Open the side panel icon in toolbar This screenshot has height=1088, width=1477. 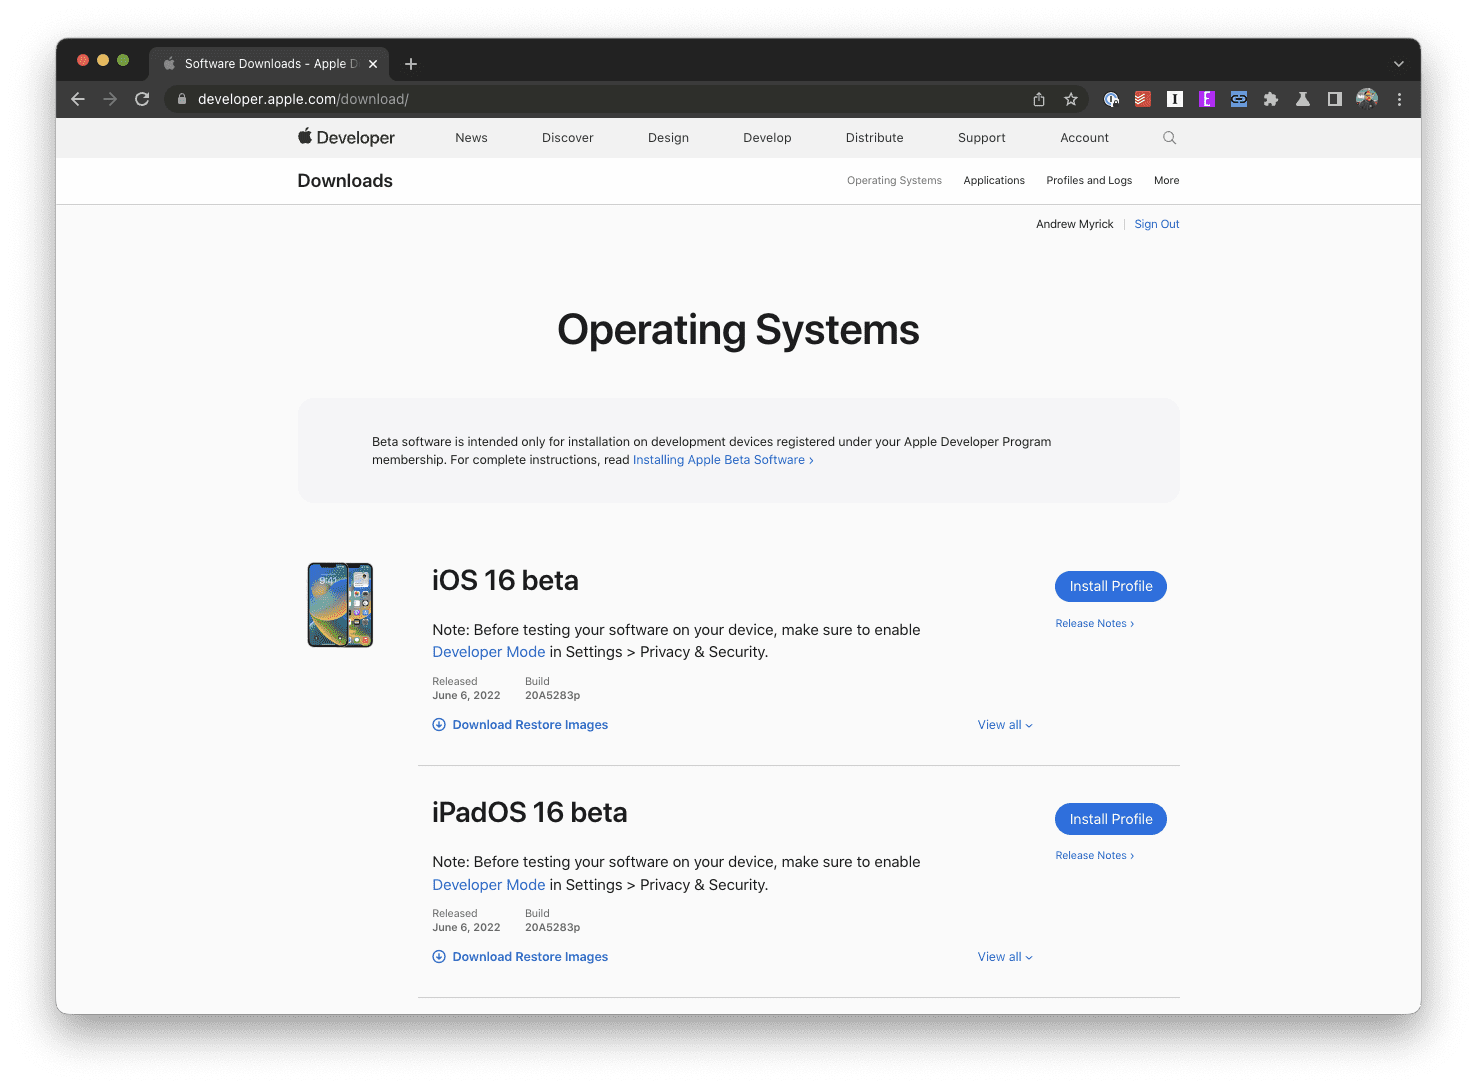[1334, 99]
